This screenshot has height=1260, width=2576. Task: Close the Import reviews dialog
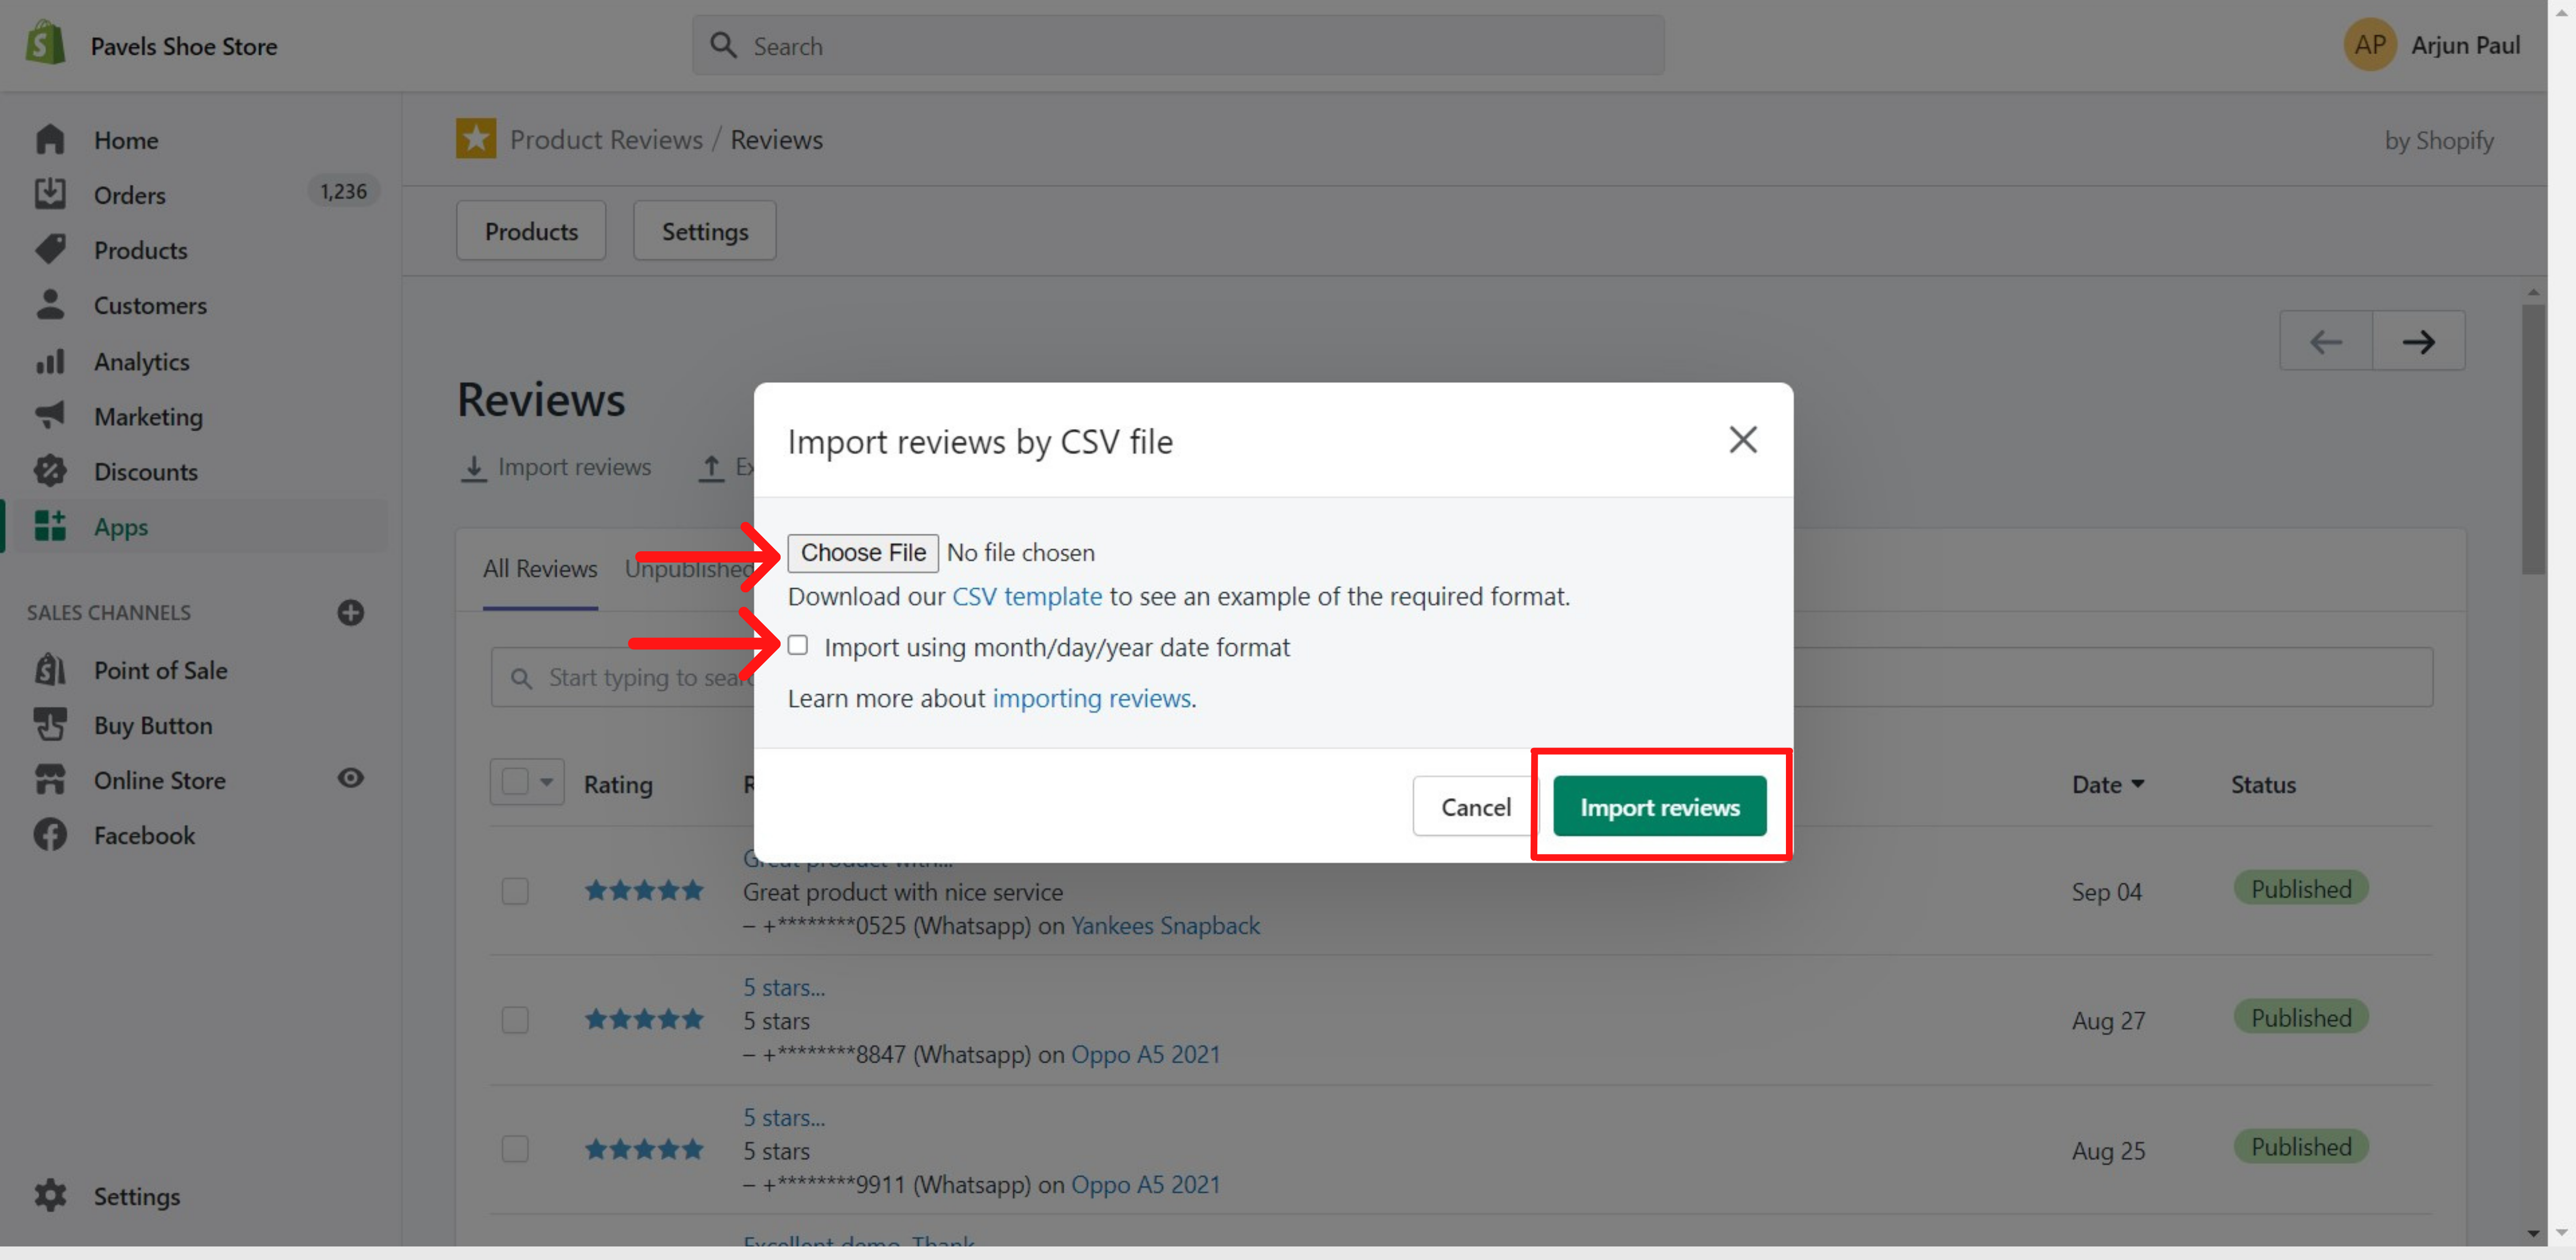[x=1742, y=439]
